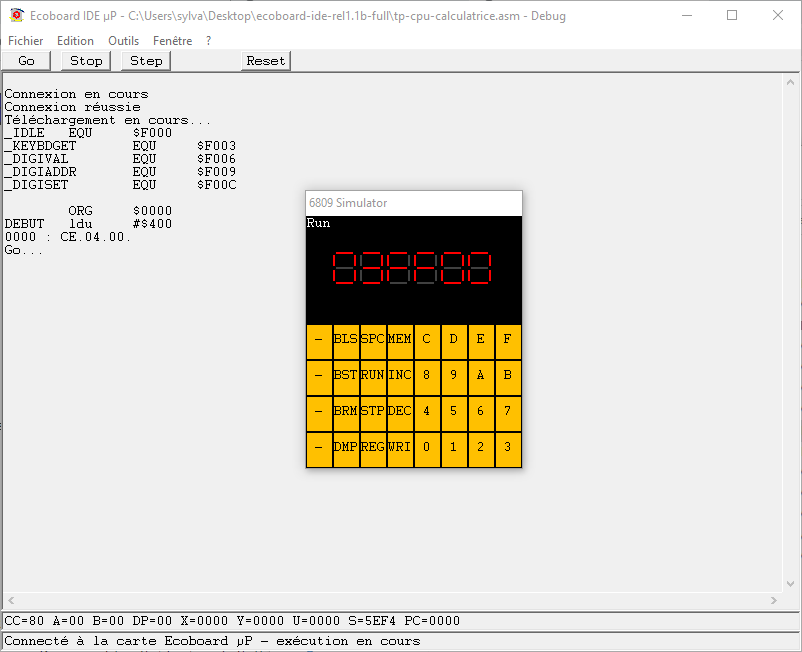This screenshot has height=652, width=802.
Task: Open the Fichier menu
Action: 26,41
